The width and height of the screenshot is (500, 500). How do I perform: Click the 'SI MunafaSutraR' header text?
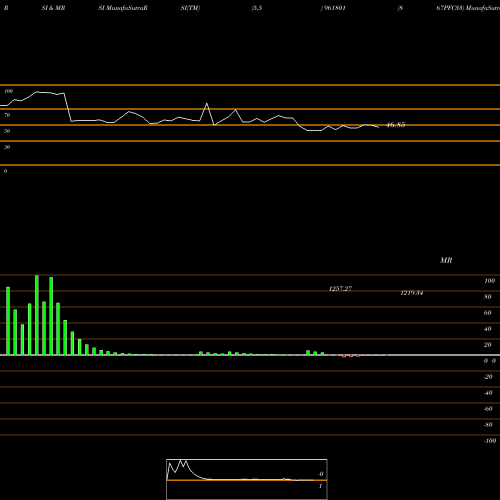point(123,8)
